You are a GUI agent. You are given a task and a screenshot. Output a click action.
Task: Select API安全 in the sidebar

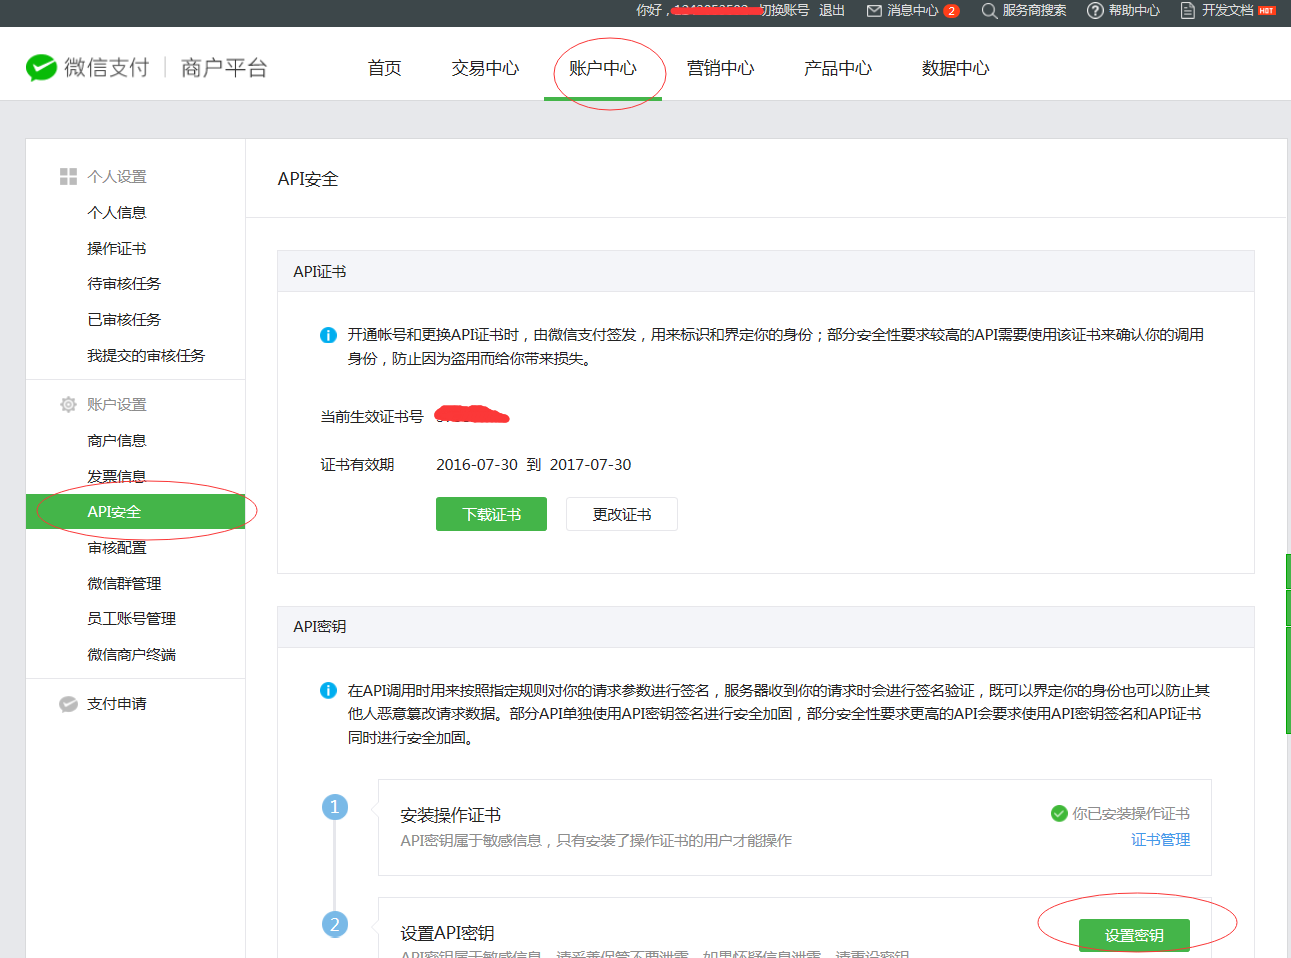click(x=135, y=511)
